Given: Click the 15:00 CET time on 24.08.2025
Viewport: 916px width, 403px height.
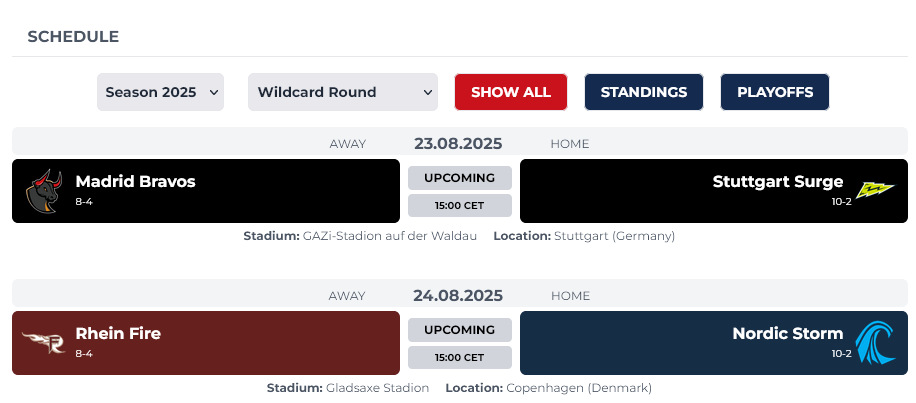Looking at the screenshot, I should 459,358.
